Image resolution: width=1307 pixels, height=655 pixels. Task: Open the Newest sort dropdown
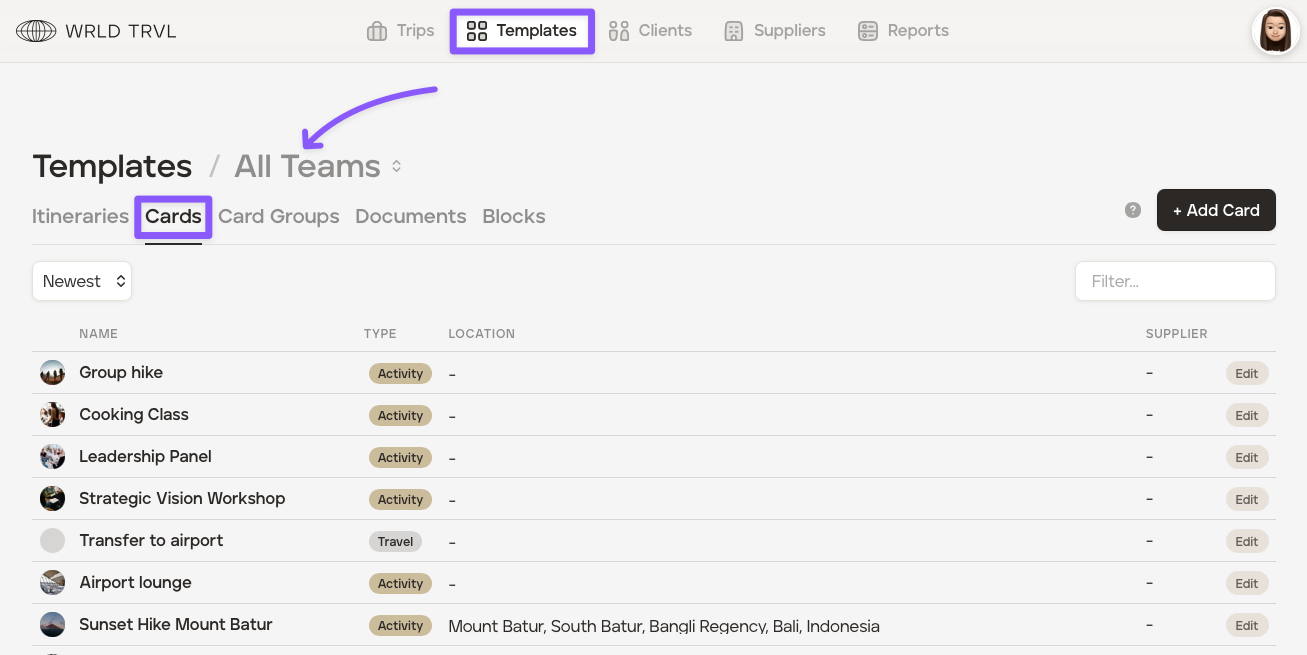82,281
